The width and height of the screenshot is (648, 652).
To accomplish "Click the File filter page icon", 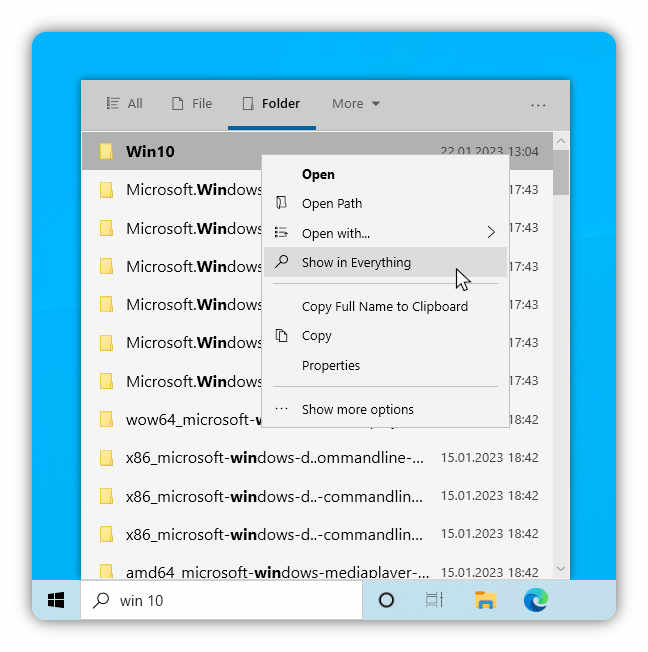I will [178, 103].
